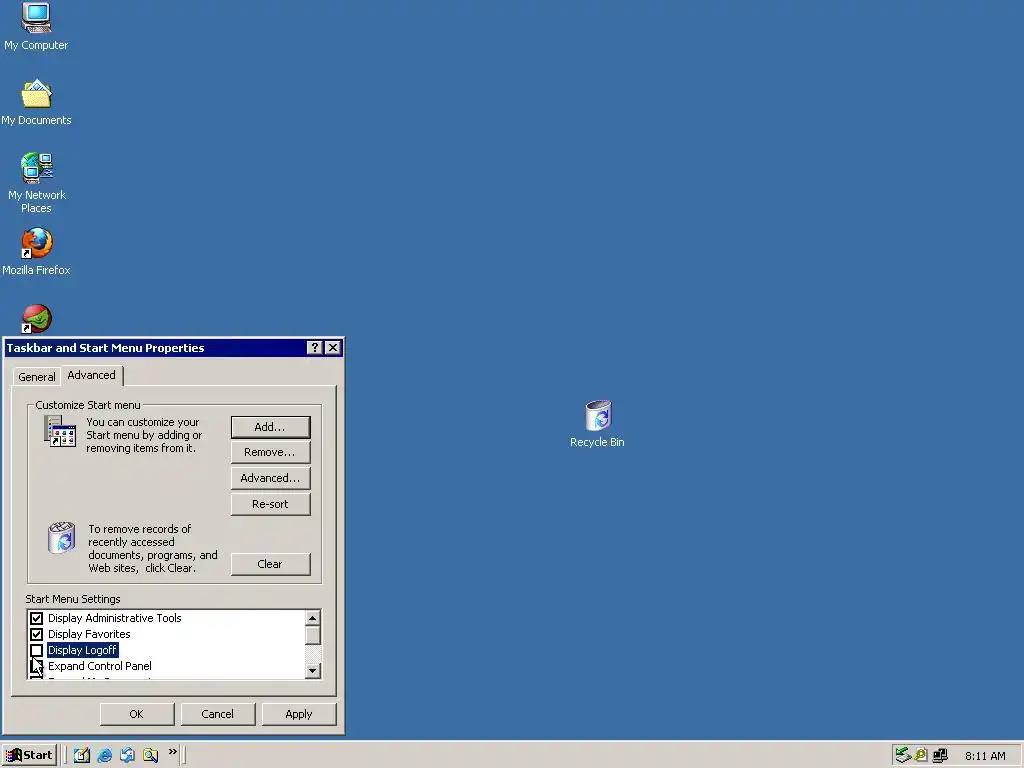
Task: Click Cancel in the properties dialog
Action: tap(217, 714)
